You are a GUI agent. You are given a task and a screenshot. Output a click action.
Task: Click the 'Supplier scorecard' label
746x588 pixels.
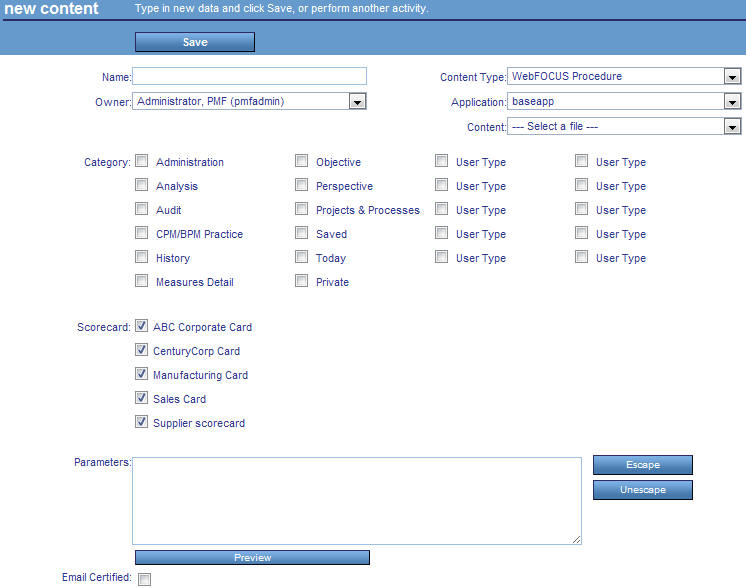point(199,423)
